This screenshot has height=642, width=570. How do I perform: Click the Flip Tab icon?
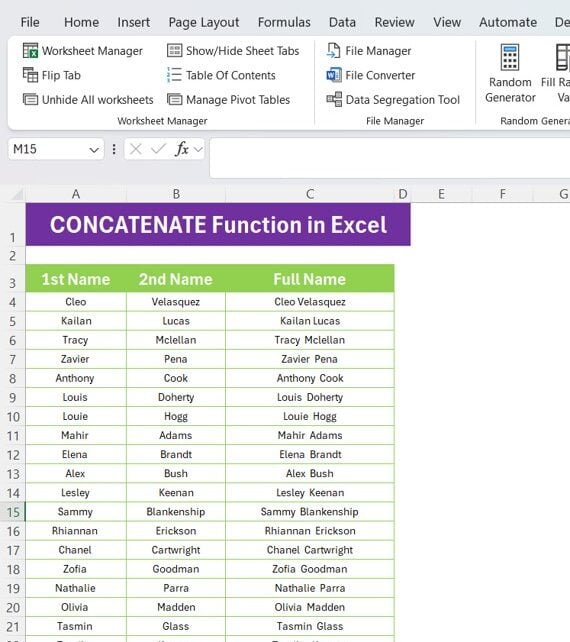30,75
